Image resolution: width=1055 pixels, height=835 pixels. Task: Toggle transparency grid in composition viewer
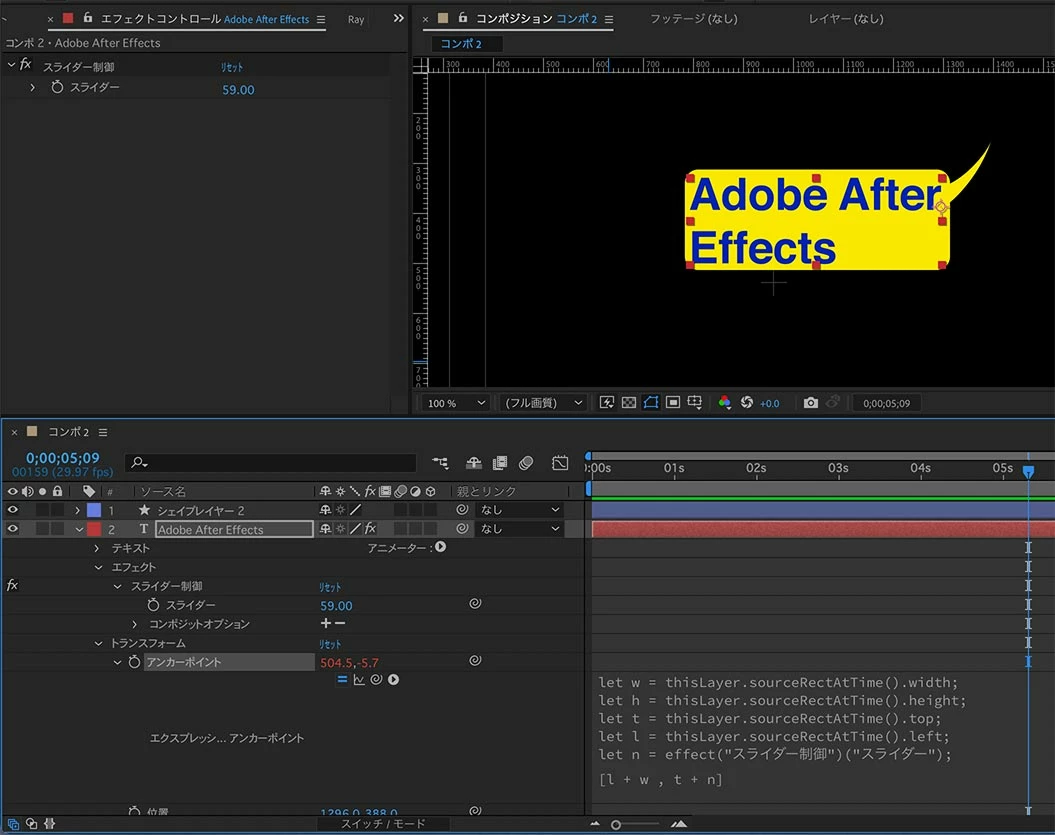[628, 402]
